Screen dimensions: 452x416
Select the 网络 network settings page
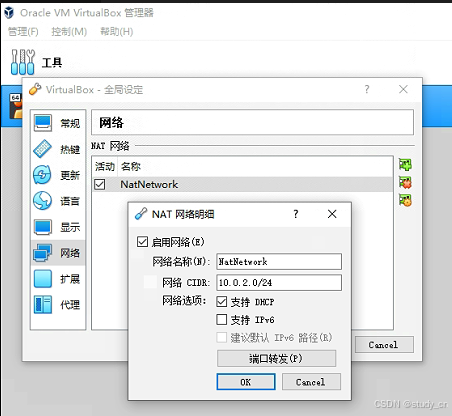tap(58, 253)
